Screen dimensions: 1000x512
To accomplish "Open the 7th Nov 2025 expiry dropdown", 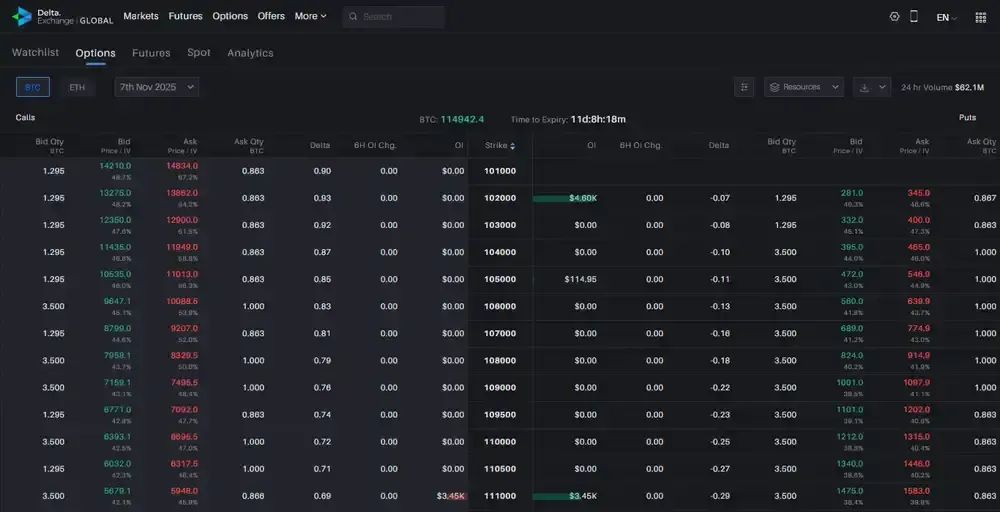I will (157, 87).
